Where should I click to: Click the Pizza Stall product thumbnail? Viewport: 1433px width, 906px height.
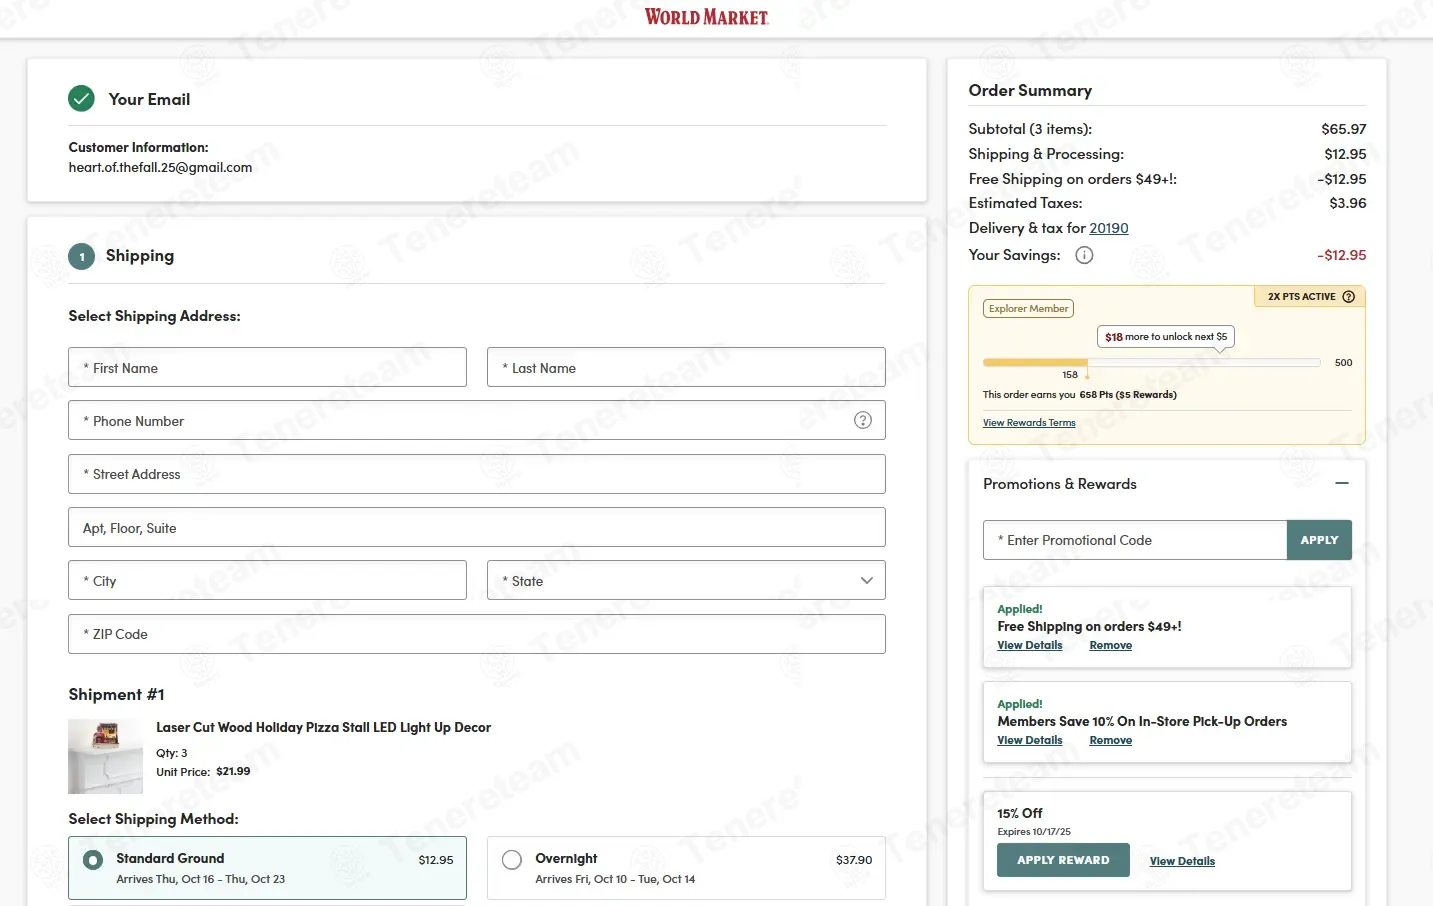pyautogui.click(x=105, y=756)
